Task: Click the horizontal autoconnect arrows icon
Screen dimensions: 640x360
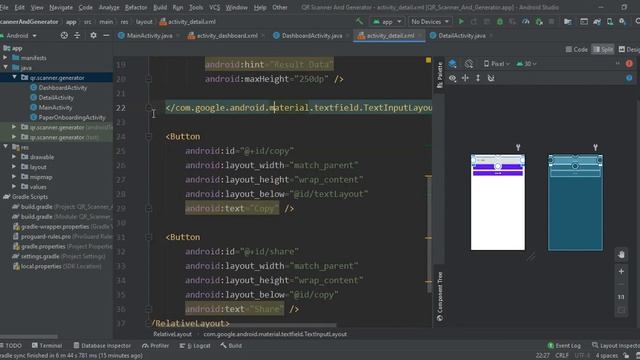Action: click(465, 78)
